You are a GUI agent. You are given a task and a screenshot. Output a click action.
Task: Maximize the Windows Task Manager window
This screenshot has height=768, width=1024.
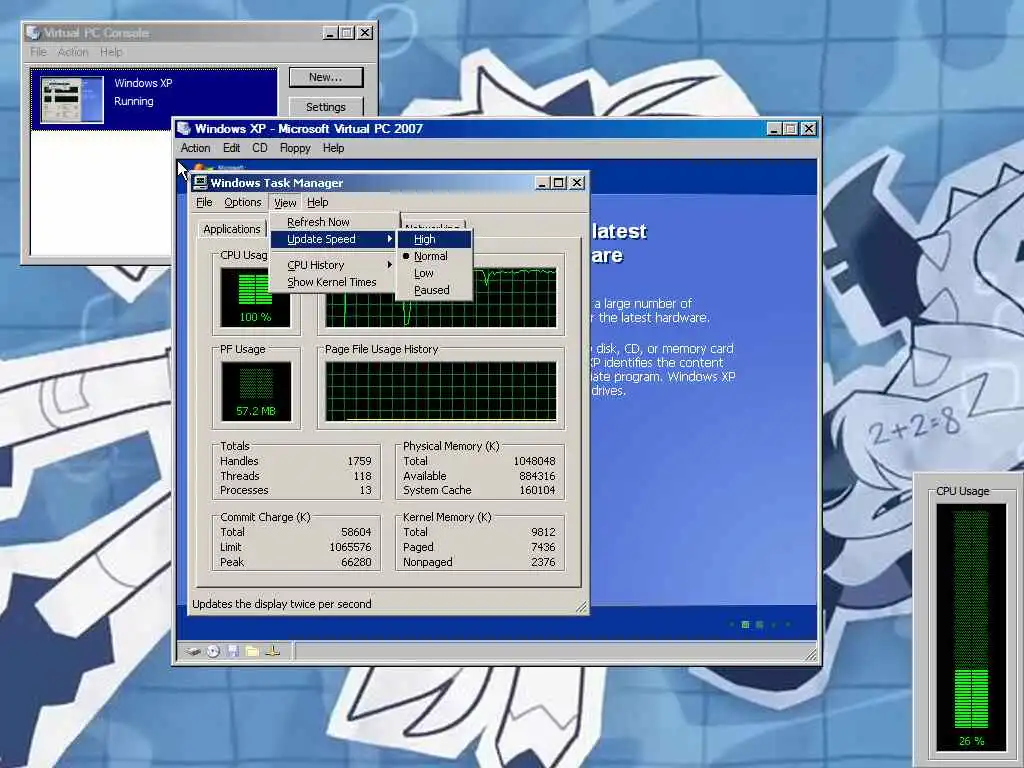click(559, 183)
